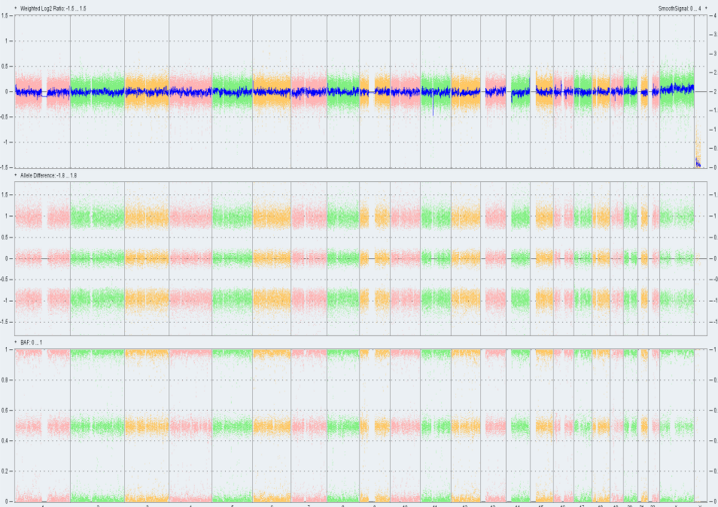Click the blue signal drop at far right
This screenshot has height=507, width=718.
pyautogui.click(x=696, y=162)
